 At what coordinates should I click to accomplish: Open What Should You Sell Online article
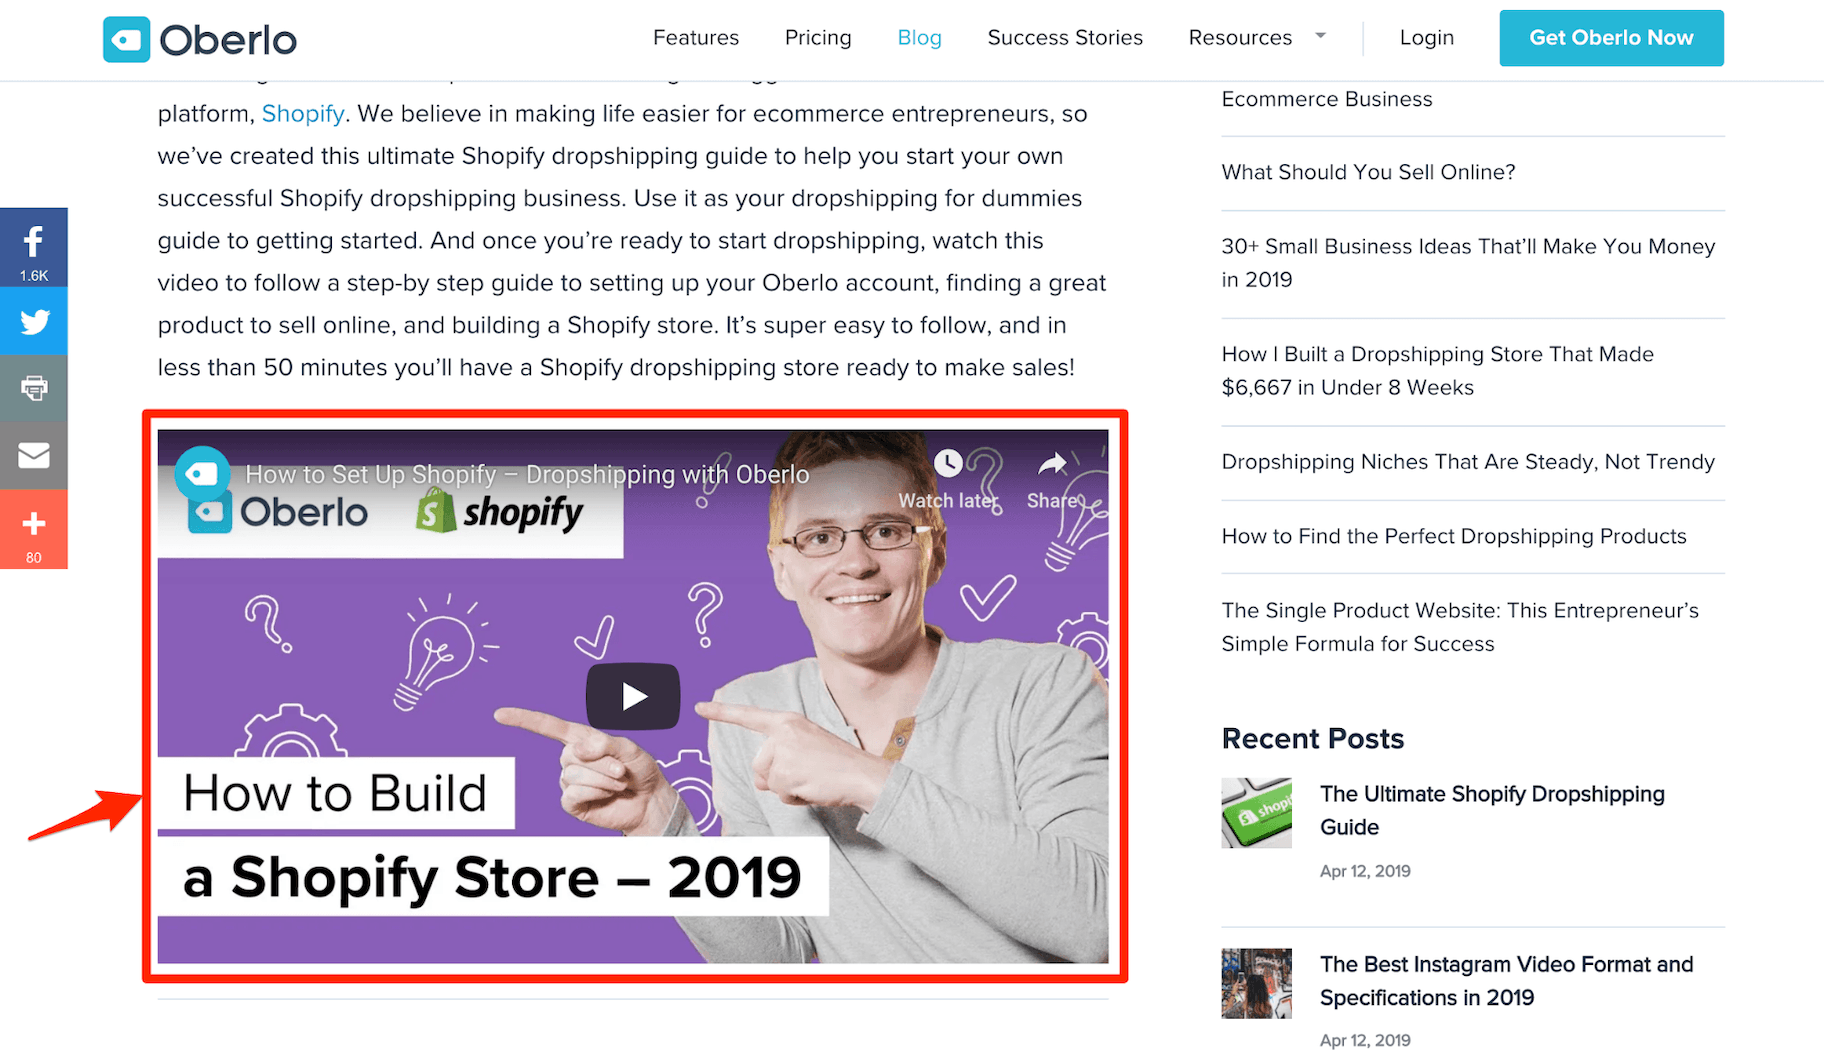(x=1368, y=172)
